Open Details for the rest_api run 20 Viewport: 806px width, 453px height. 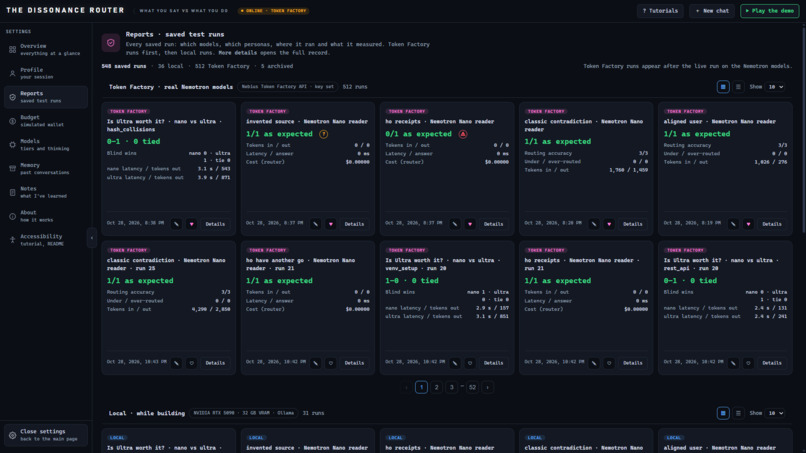click(x=772, y=363)
